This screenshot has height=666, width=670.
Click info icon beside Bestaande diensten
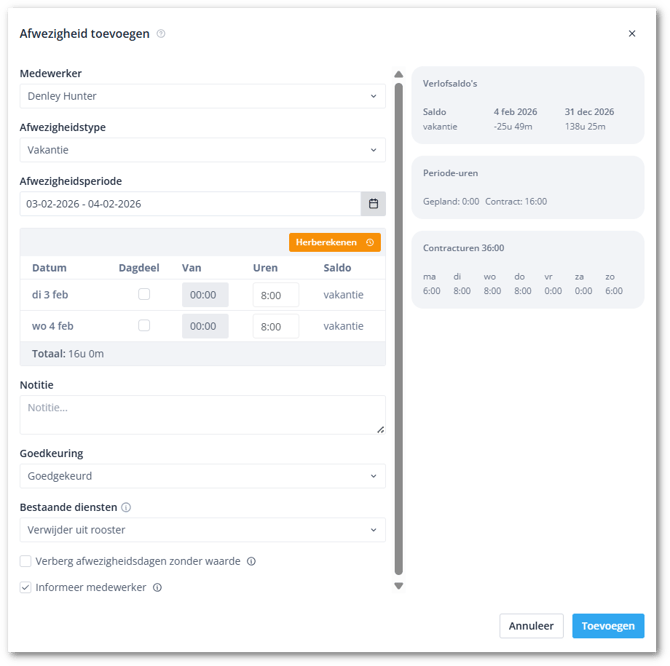(x=126, y=507)
